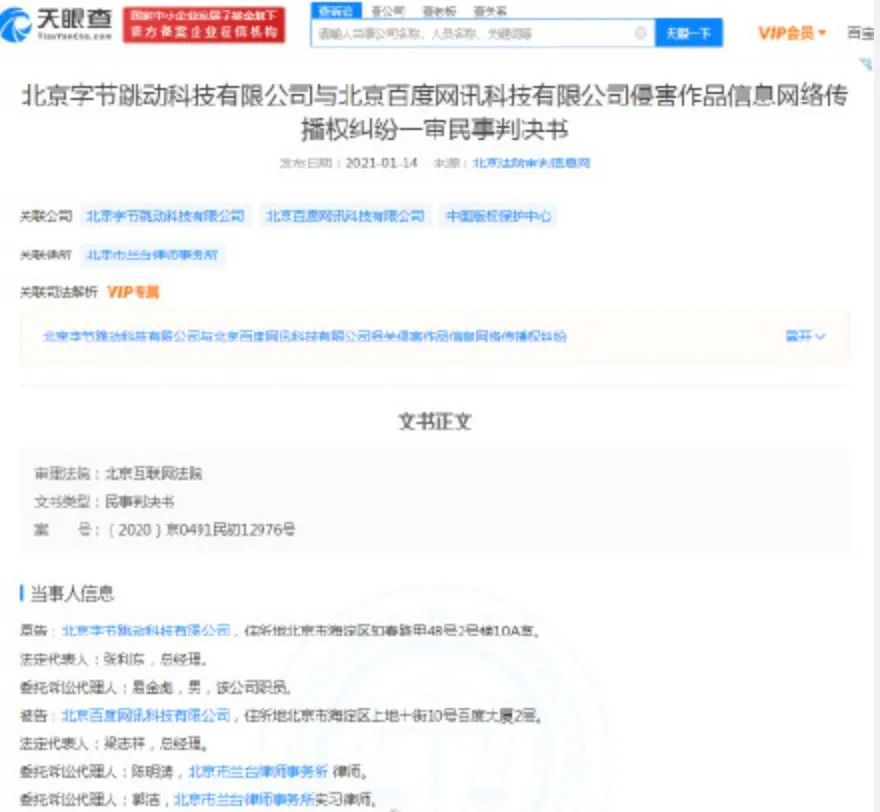
Task: Click the 天眼一下 search button
Action: coord(689,34)
